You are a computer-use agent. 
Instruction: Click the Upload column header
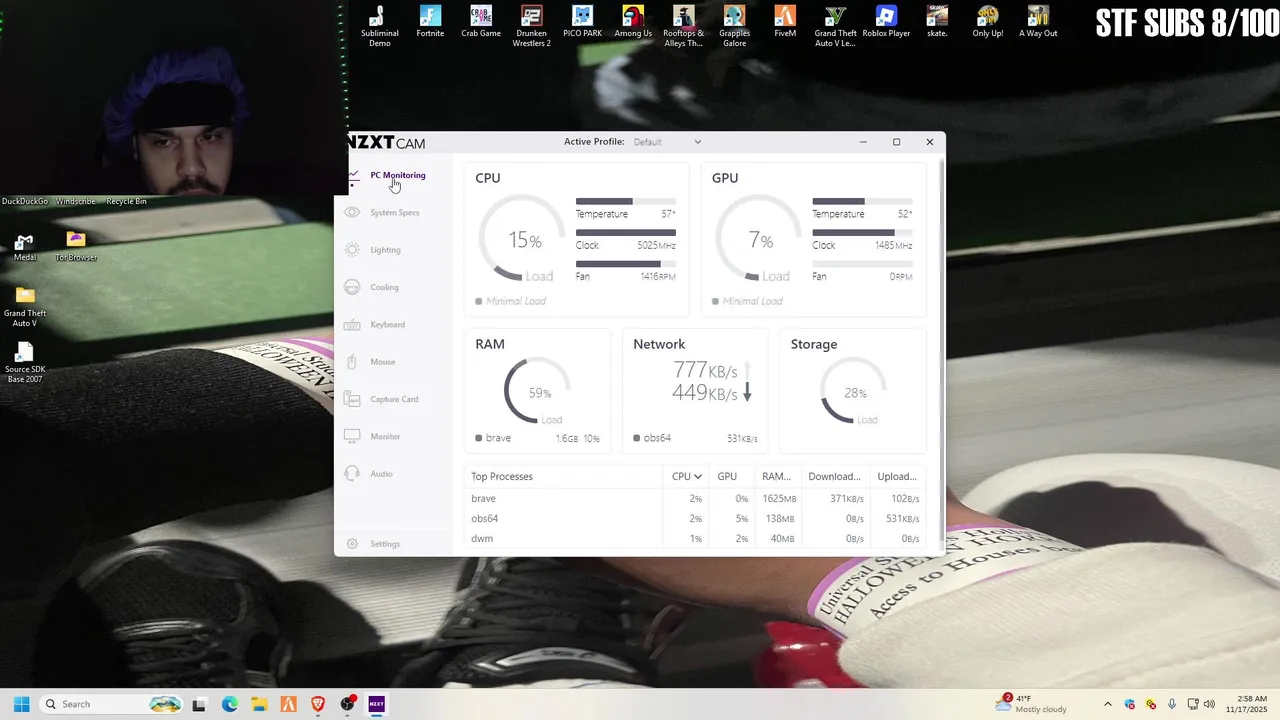(896, 476)
